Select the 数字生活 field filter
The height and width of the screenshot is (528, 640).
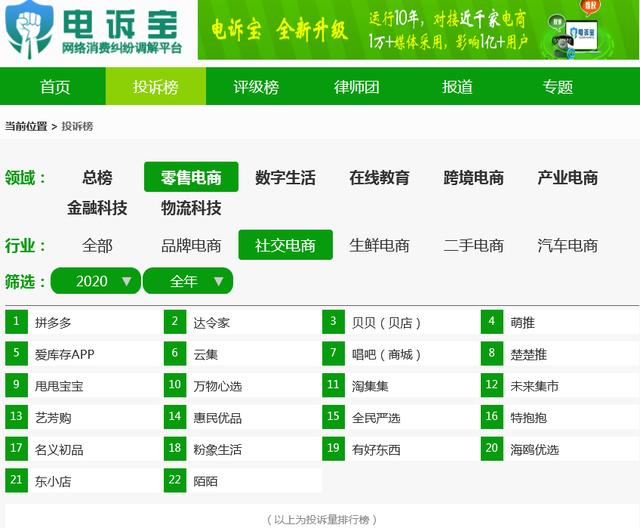point(285,177)
